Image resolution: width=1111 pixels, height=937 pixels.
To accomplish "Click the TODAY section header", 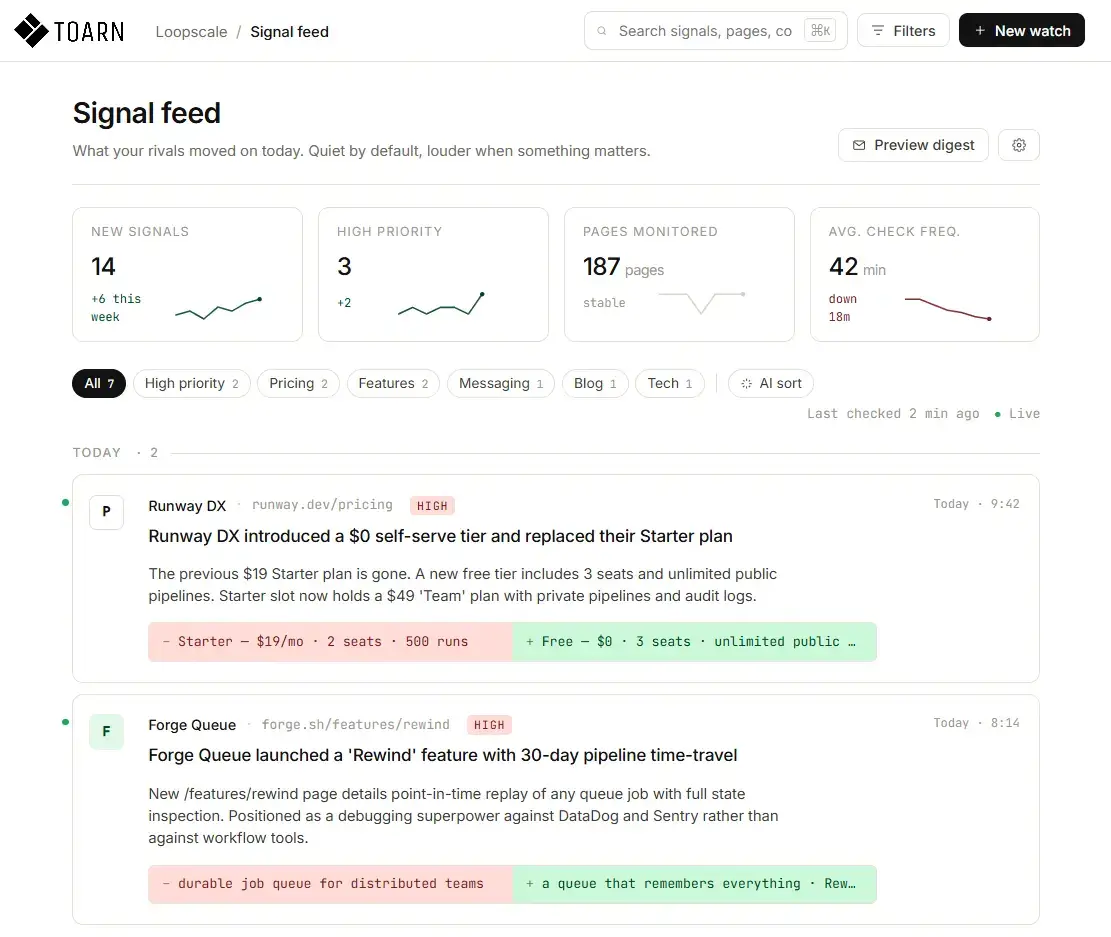I will pos(97,453).
